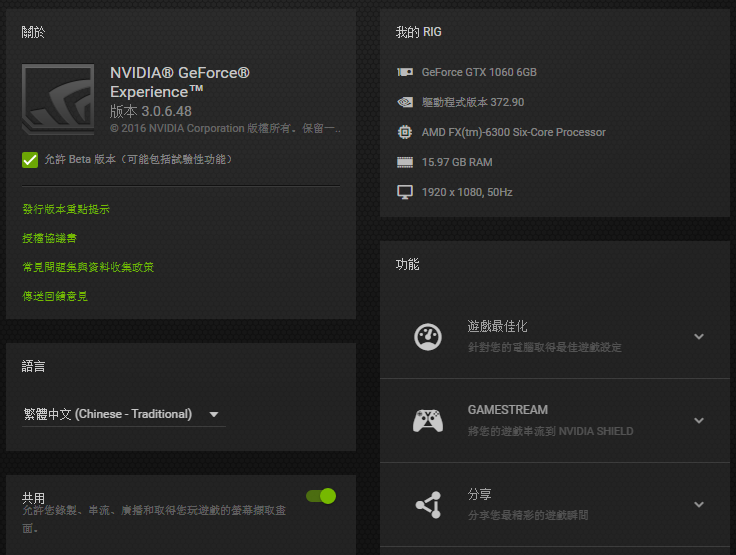Open the 發行版本重點提示 link
736x555 pixels.
click(x=66, y=209)
